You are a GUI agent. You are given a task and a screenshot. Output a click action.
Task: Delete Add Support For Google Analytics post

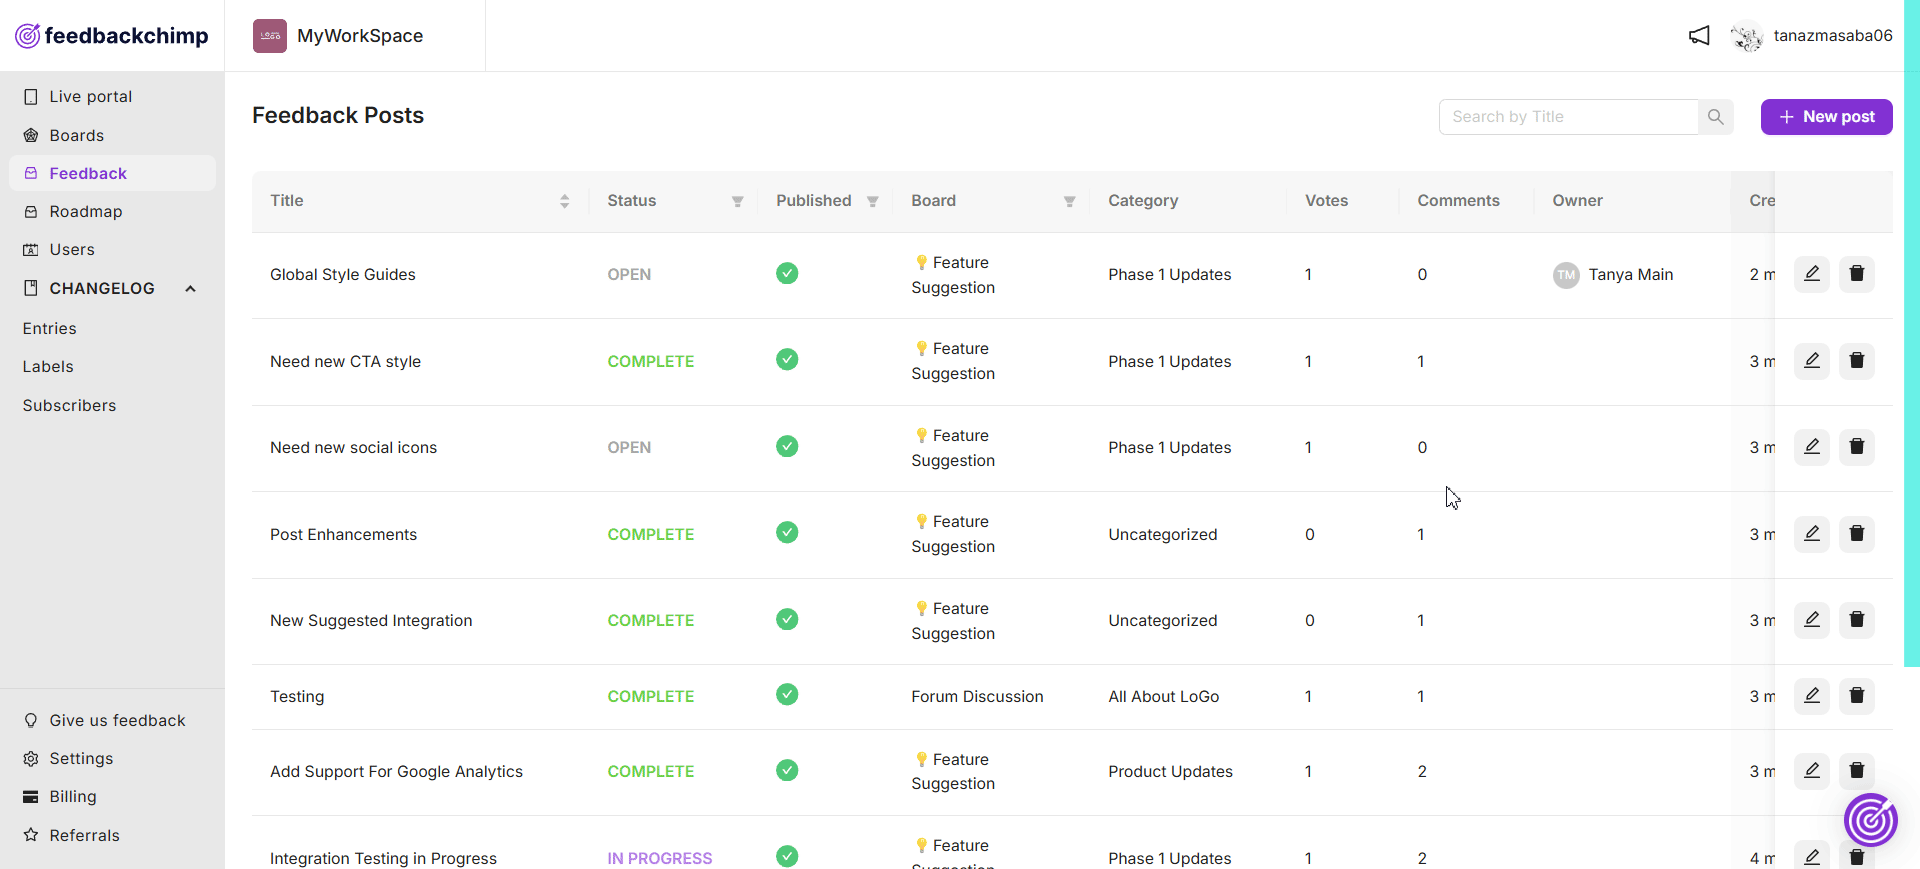pyautogui.click(x=1856, y=771)
